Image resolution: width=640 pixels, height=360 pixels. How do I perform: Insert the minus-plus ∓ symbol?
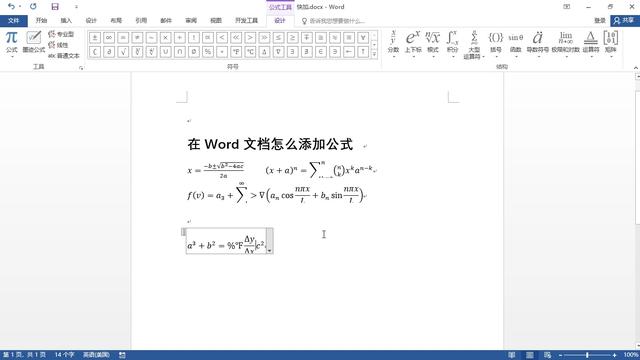[307, 38]
